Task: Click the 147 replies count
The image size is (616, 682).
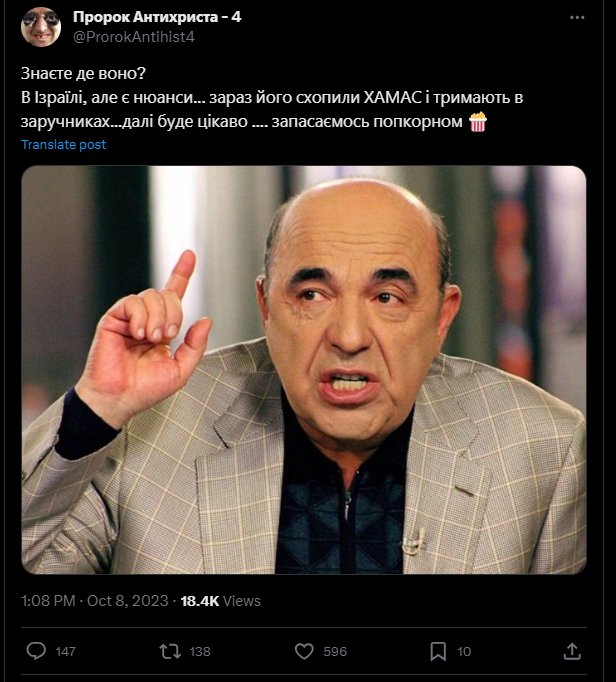Action: point(65,651)
